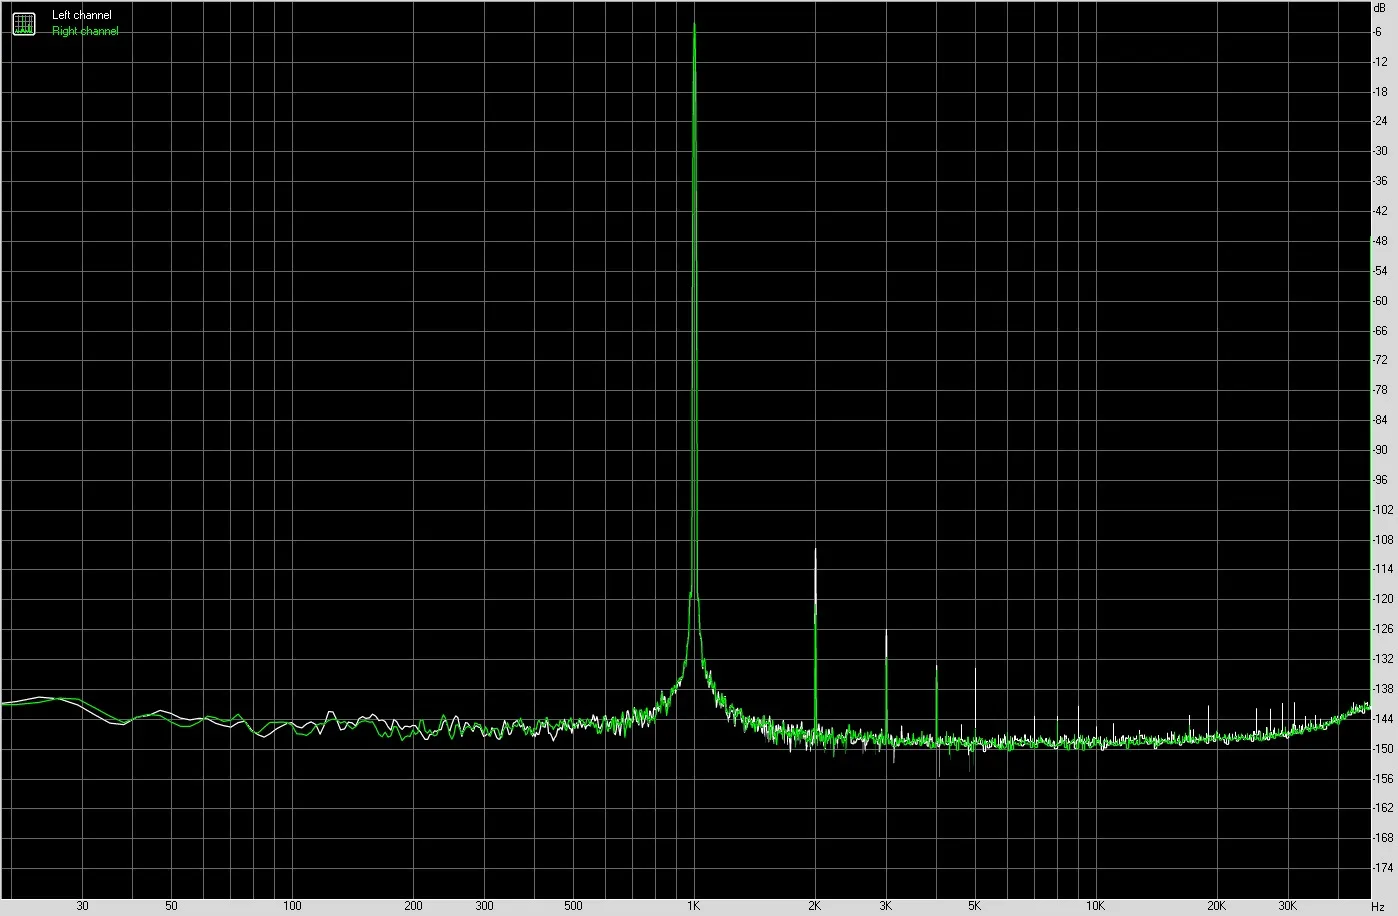The height and width of the screenshot is (916, 1398).
Task: Click the -96 dB axis label
Action: tap(1380, 480)
